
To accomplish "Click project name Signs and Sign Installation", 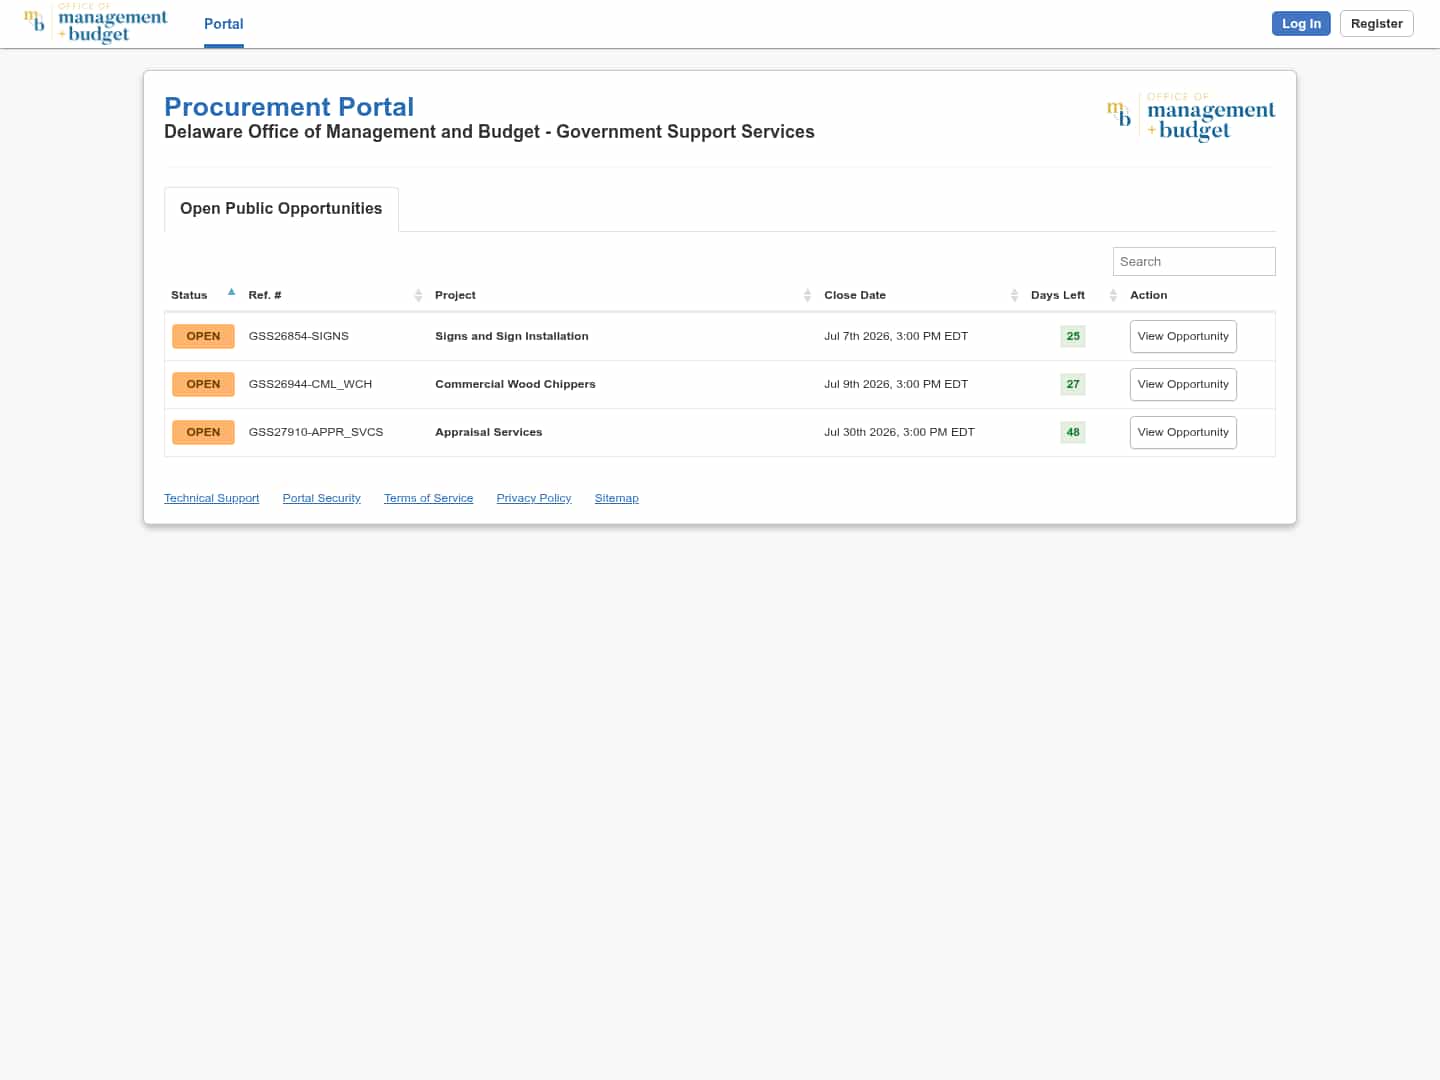I will point(511,337).
